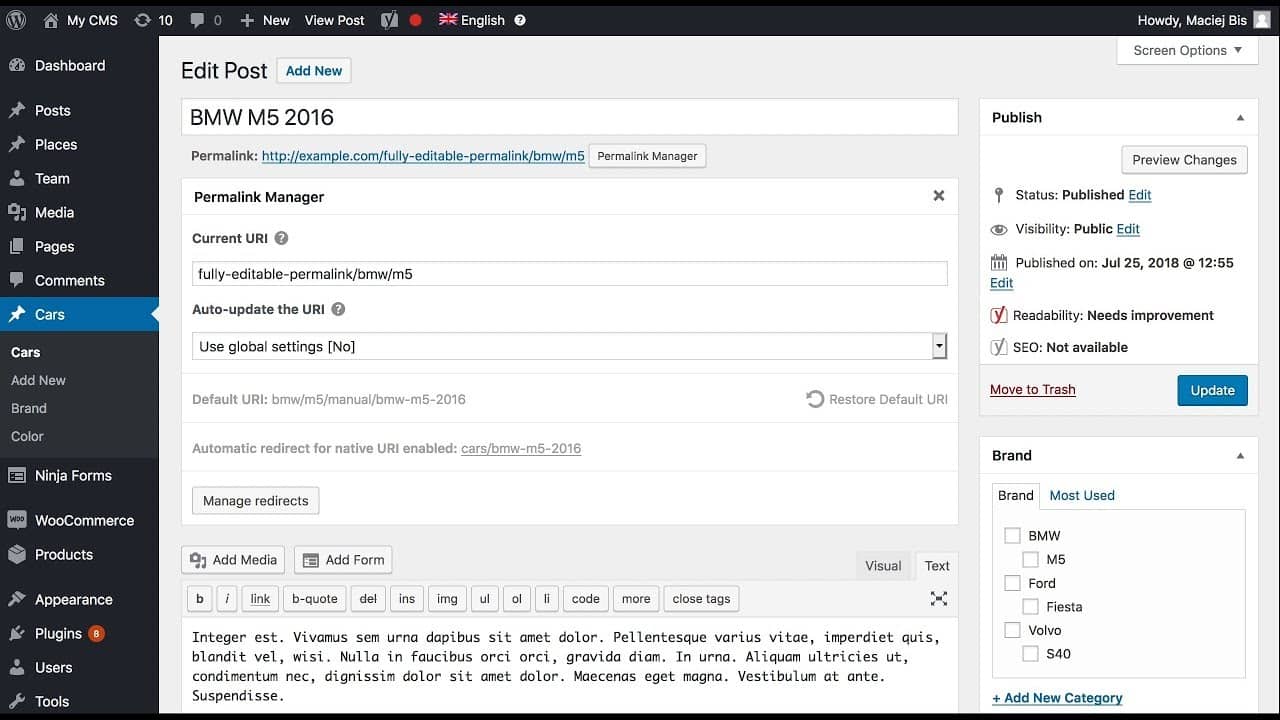The image size is (1280, 720).
Task: Click the blue Update button
Action: pyautogui.click(x=1212, y=391)
